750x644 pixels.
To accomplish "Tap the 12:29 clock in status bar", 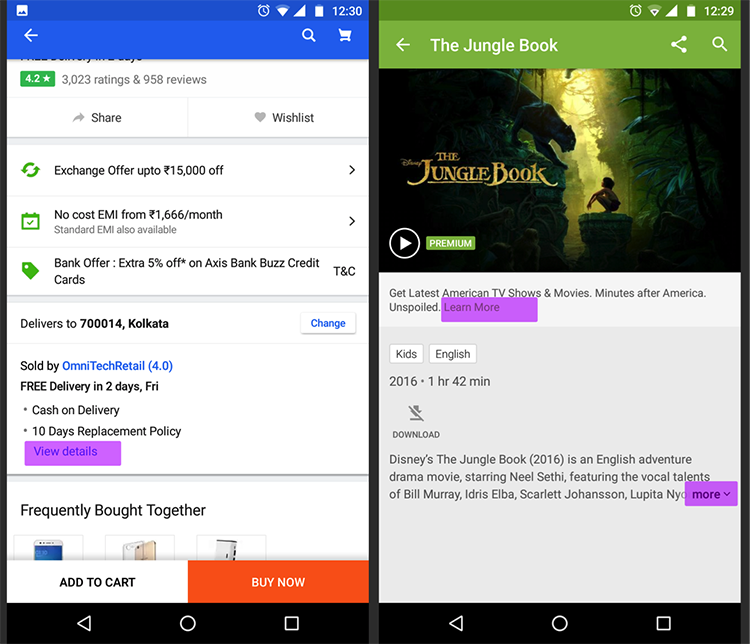I will (x=719, y=11).
